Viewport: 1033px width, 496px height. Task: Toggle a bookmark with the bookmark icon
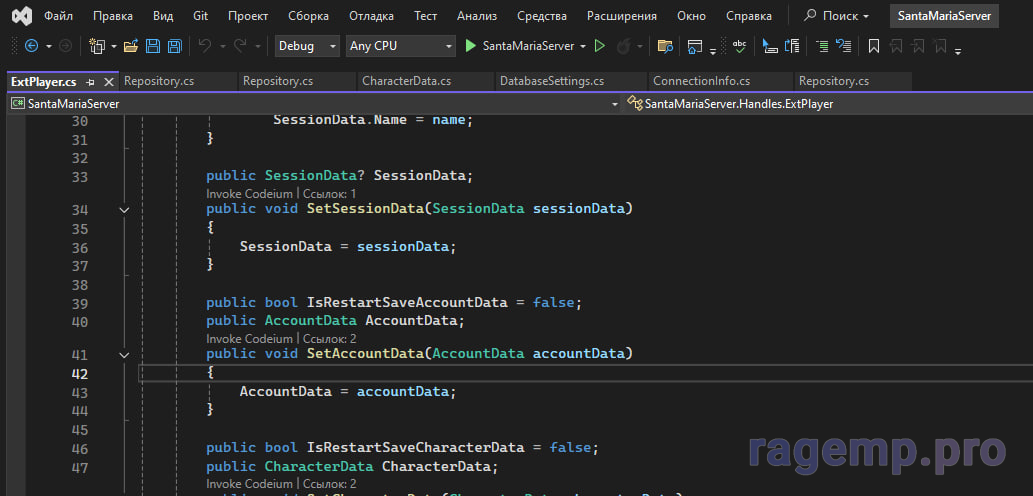click(873, 46)
